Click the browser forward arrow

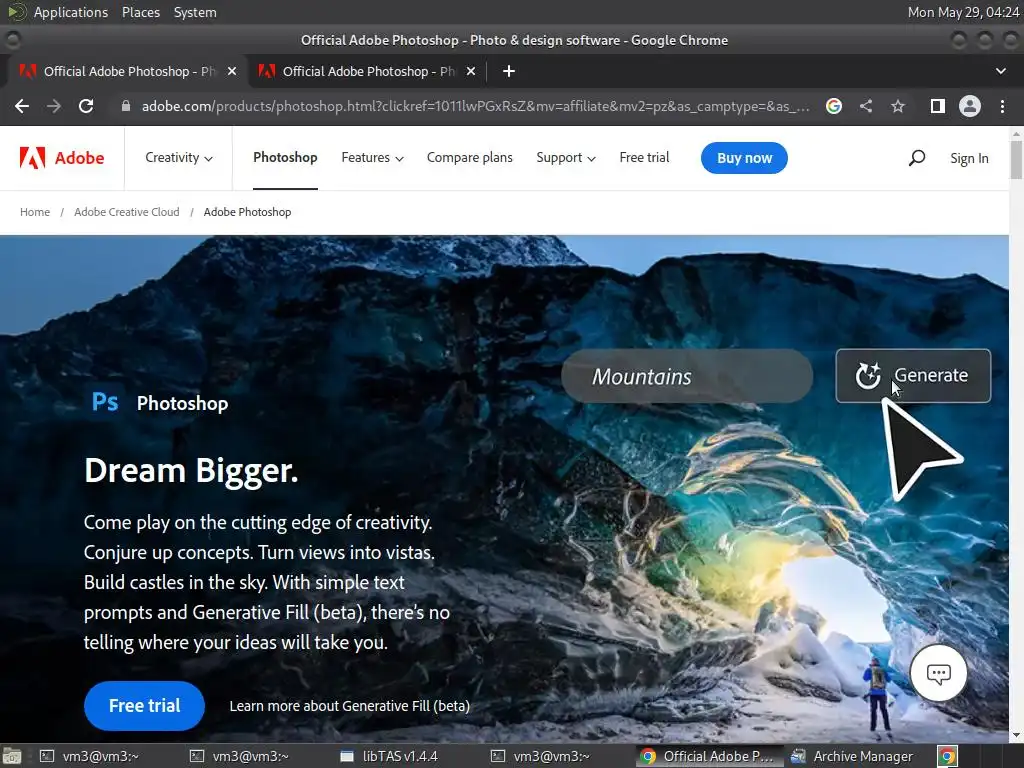coord(54,106)
